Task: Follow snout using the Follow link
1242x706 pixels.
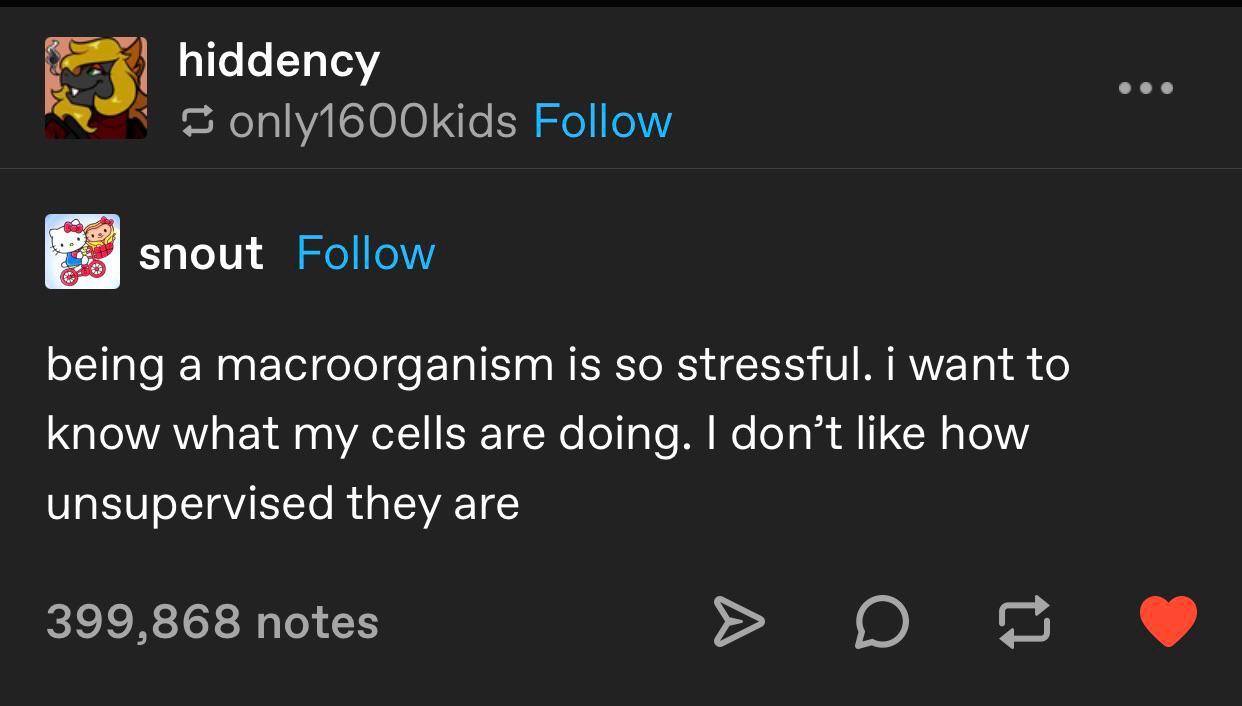Action: [365, 253]
